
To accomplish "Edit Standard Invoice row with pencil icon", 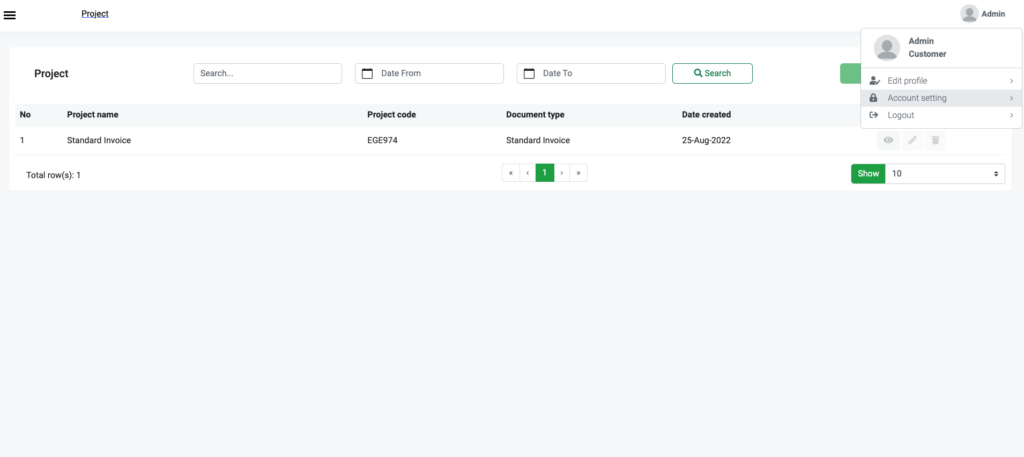I will point(912,140).
